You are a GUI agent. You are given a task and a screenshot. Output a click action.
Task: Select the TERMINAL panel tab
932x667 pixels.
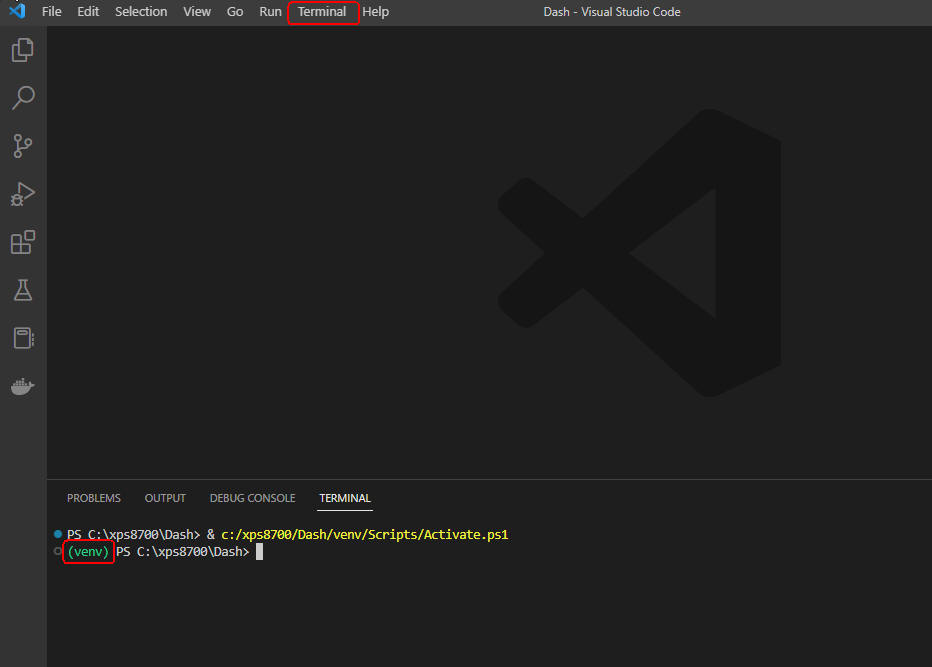tap(345, 498)
